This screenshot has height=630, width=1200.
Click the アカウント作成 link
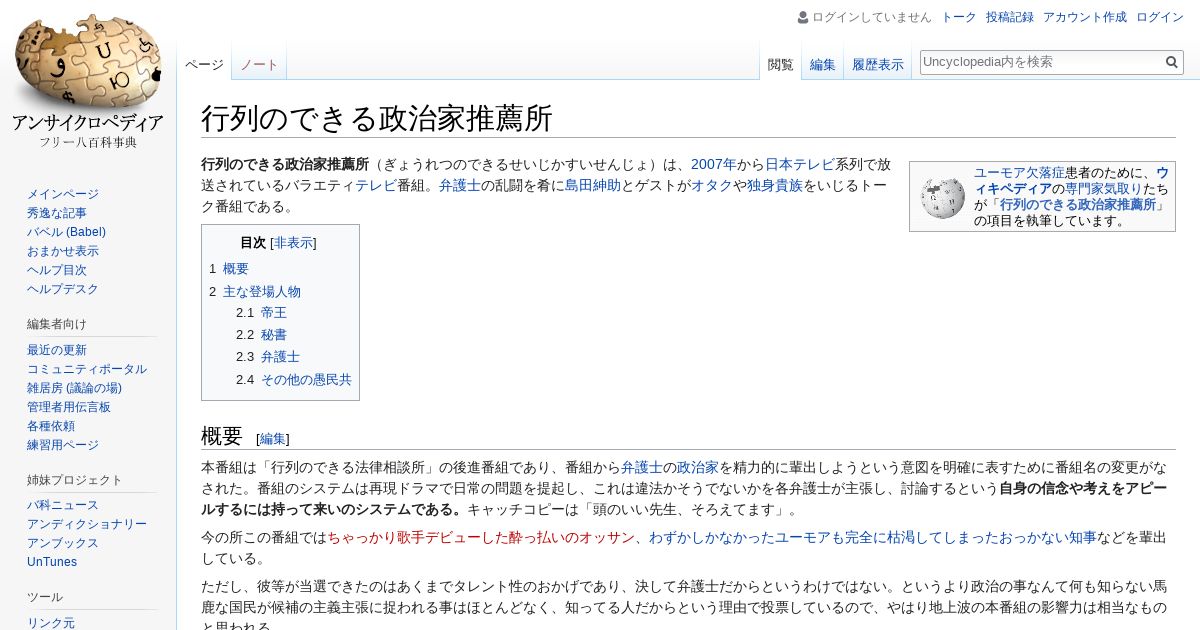[x=1085, y=17]
